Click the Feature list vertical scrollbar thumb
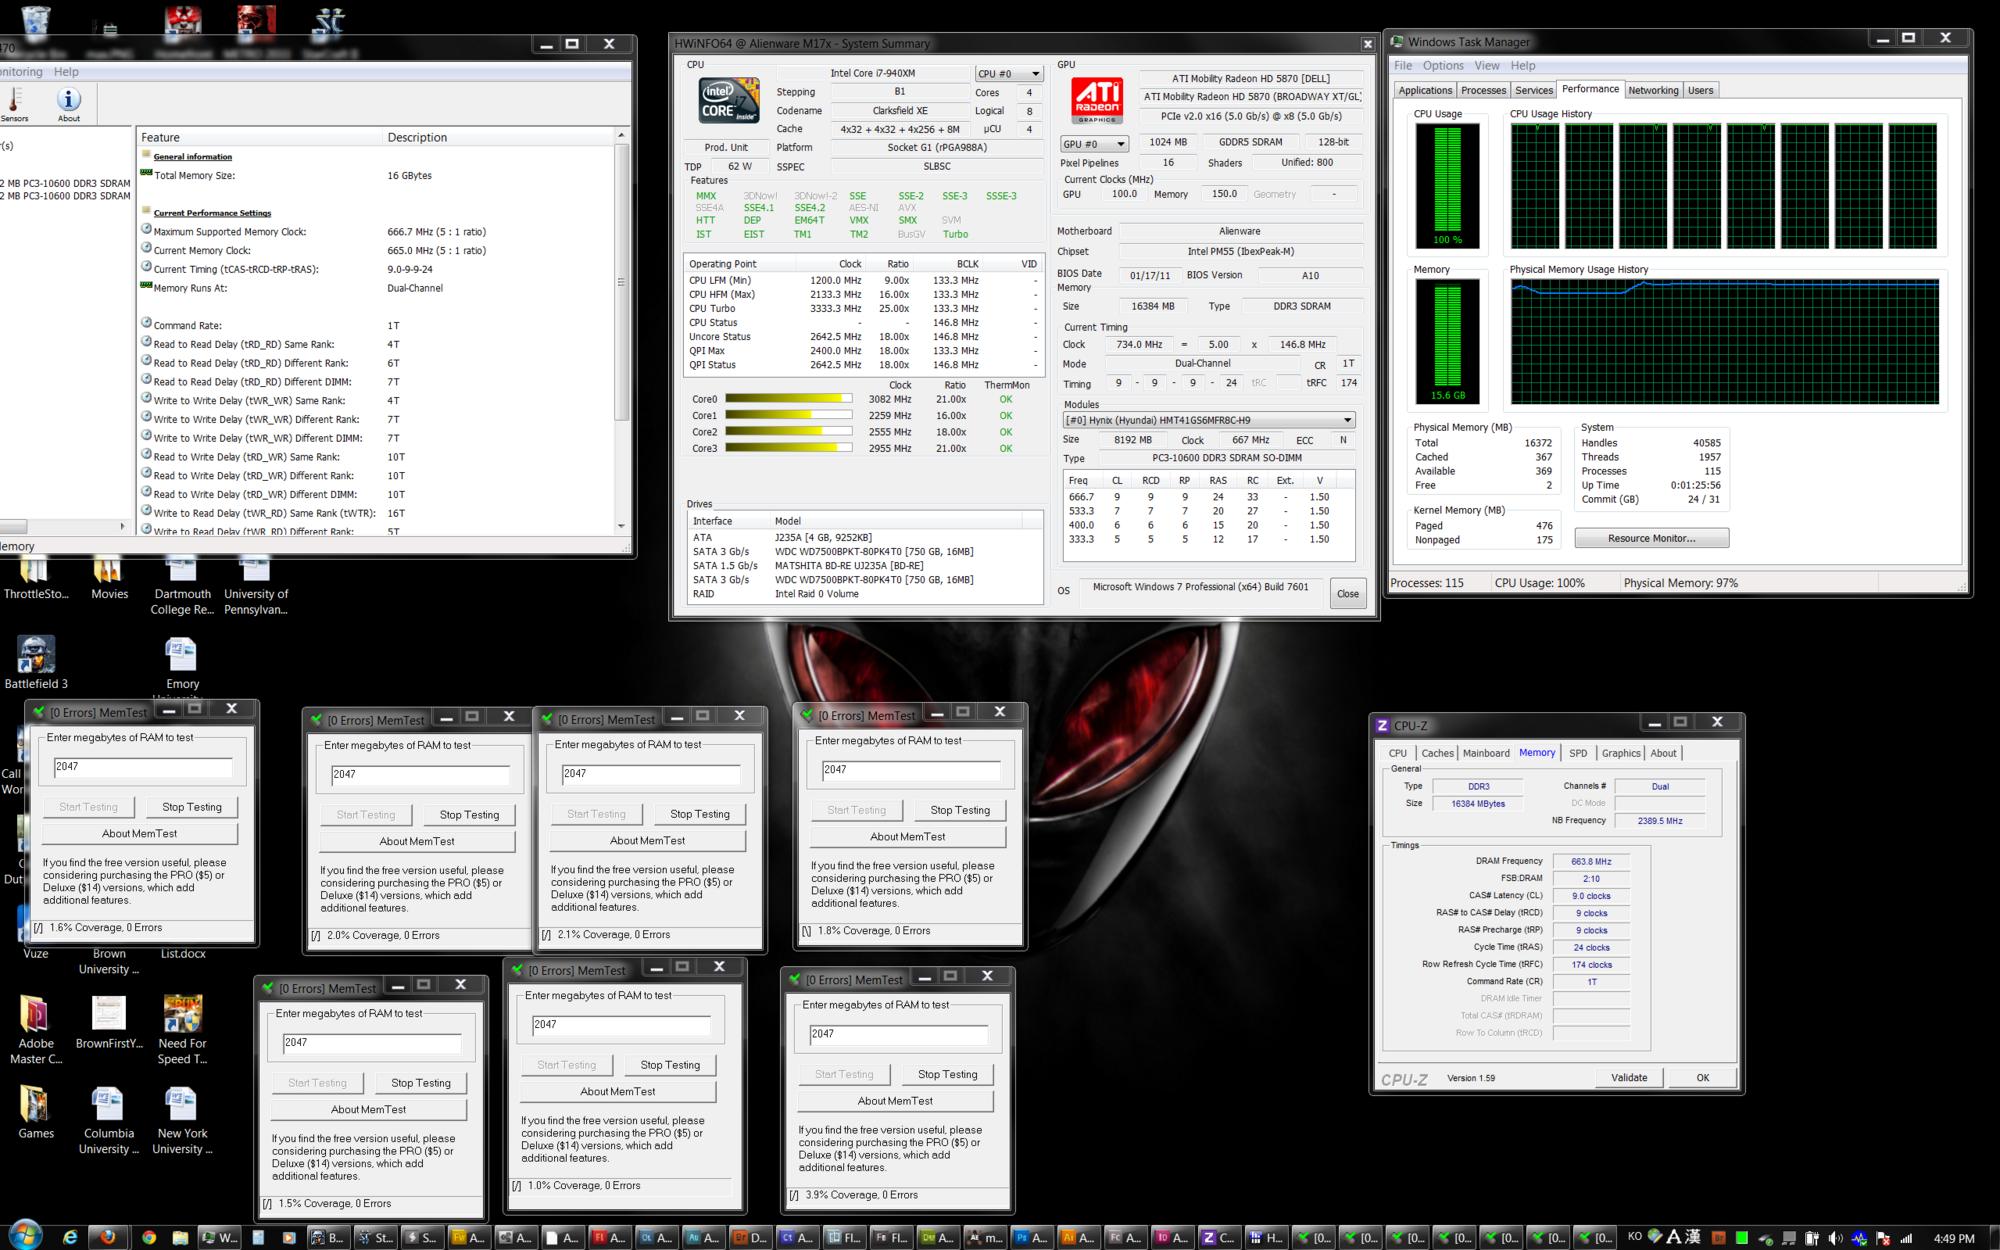 pos(621,282)
